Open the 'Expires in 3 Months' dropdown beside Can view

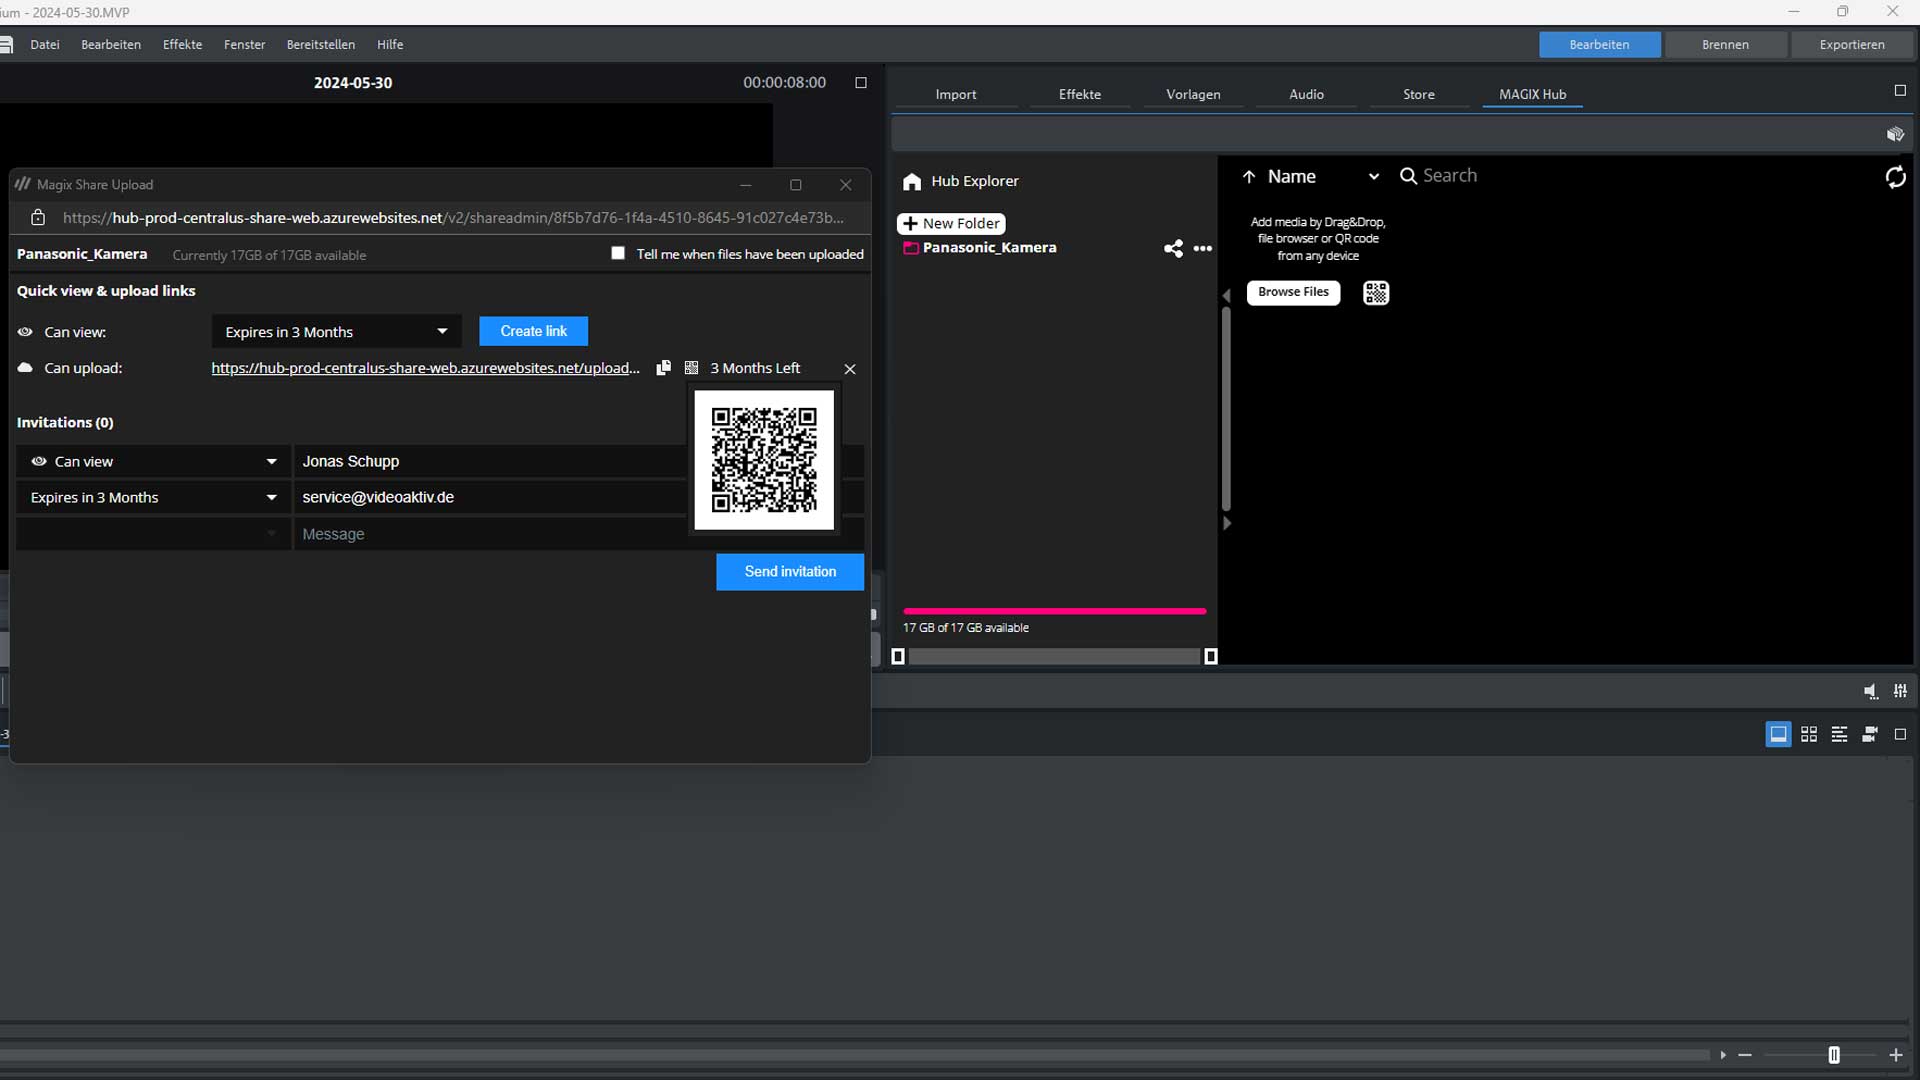click(x=336, y=332)
